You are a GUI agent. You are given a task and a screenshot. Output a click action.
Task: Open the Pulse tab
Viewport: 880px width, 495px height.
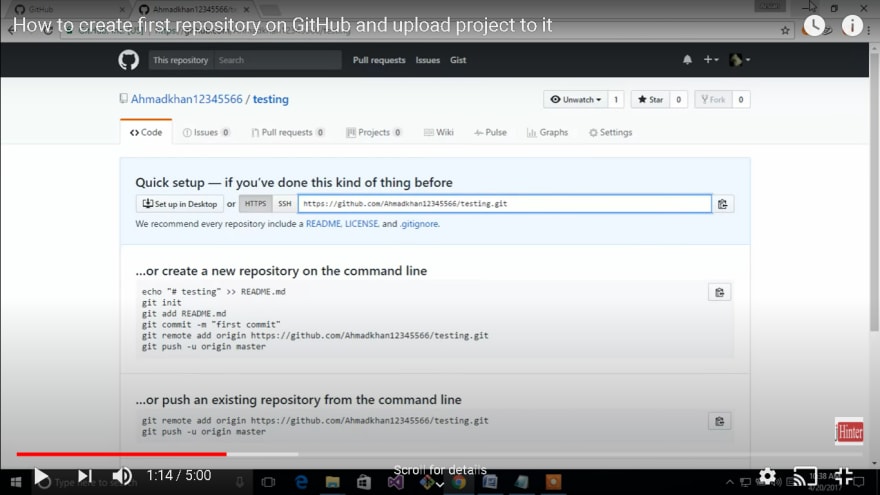[490, 132]
